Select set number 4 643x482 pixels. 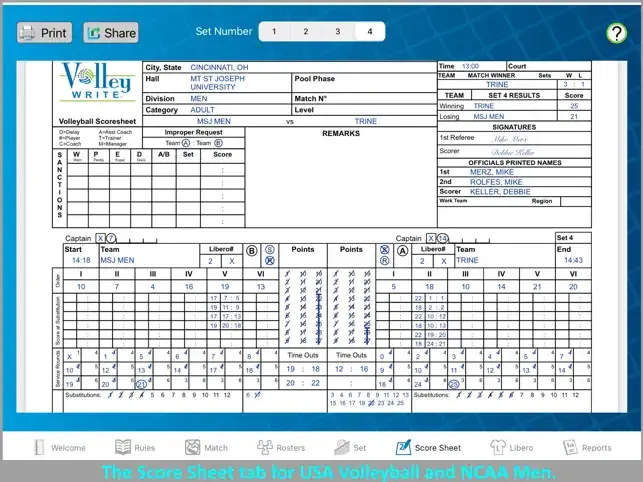(x=370, y=32)
